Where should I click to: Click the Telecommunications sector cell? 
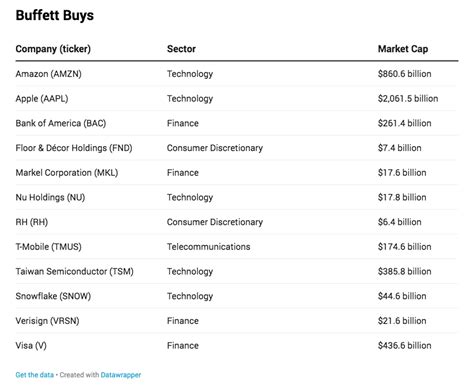[x=208, y=247]
